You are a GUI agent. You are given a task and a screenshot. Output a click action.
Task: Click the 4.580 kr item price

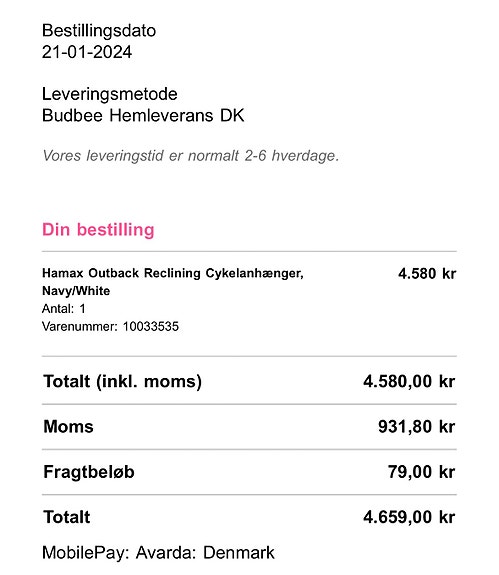pyautogui.click(x=427, y=274)
